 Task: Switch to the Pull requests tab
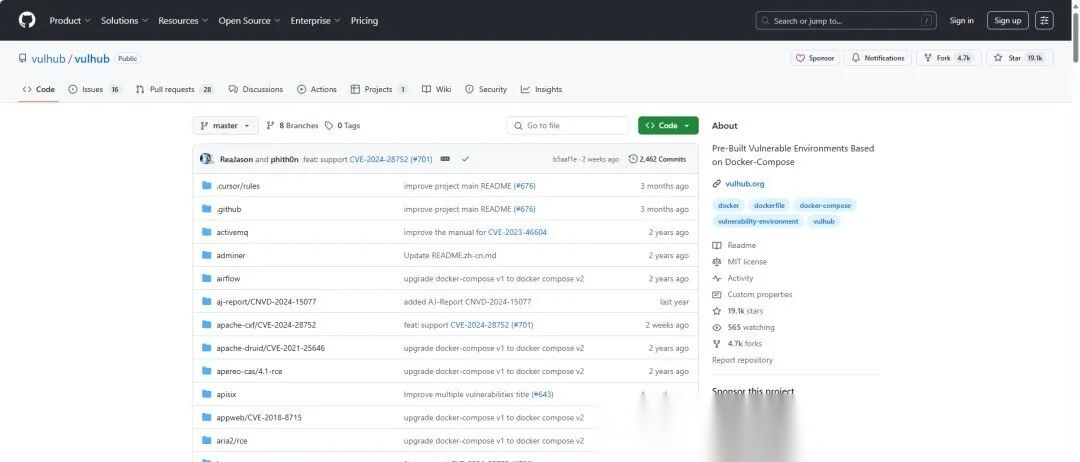click(175, 90)
